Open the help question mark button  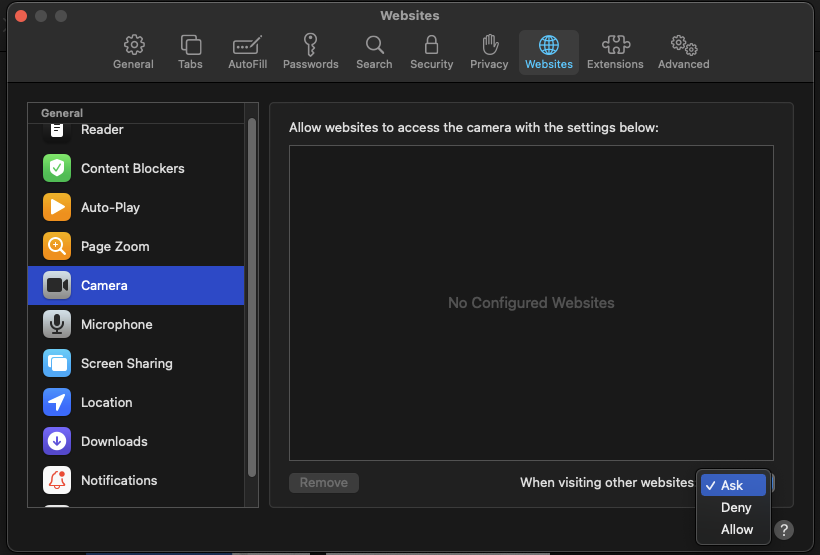(784, 529)
